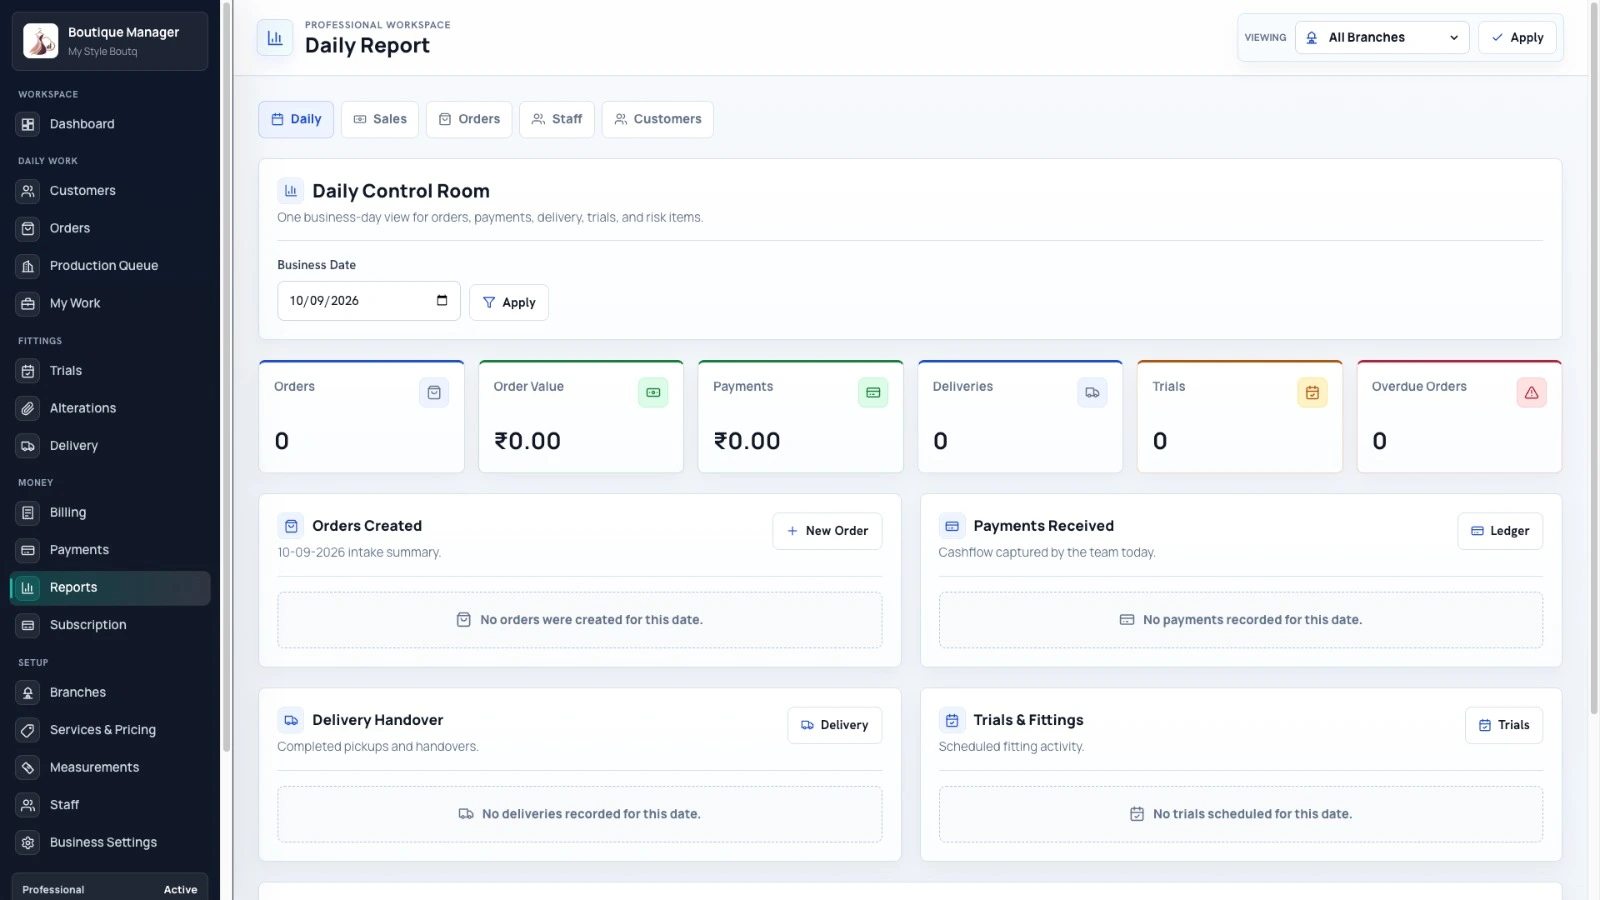1600x900 pixels.
Task: Click the Deliveries card truck icon
Action: 1092,393
